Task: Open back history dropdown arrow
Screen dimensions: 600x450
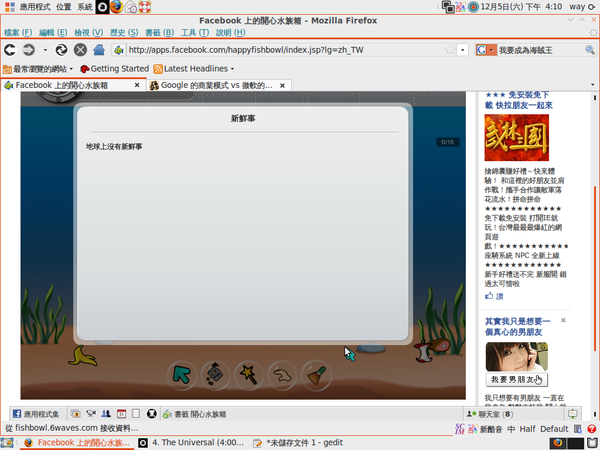Action: tap(45, 50)
